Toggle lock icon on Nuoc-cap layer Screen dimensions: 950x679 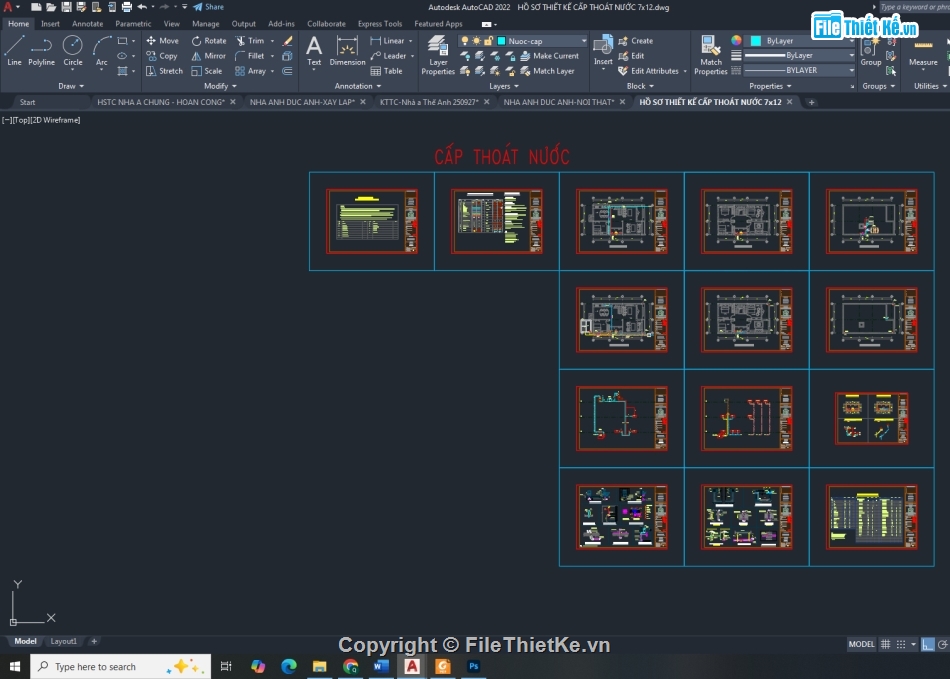487,41
